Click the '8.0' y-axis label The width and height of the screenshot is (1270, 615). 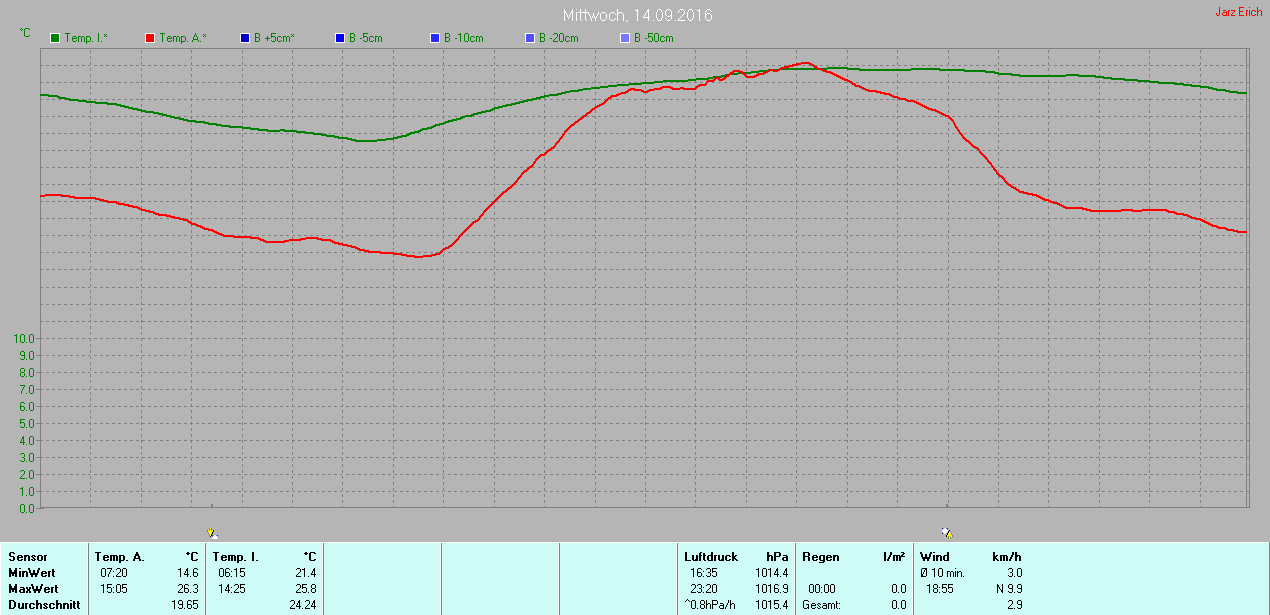(x=27, y=372)
